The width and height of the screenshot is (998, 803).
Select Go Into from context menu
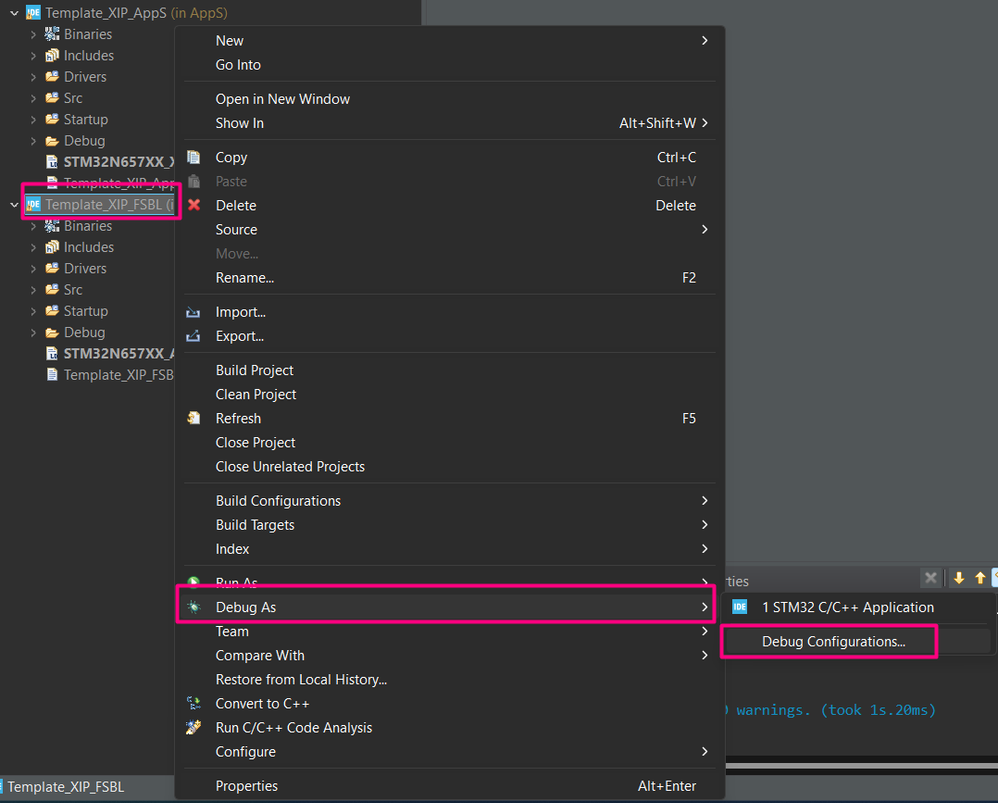point(449,65)
